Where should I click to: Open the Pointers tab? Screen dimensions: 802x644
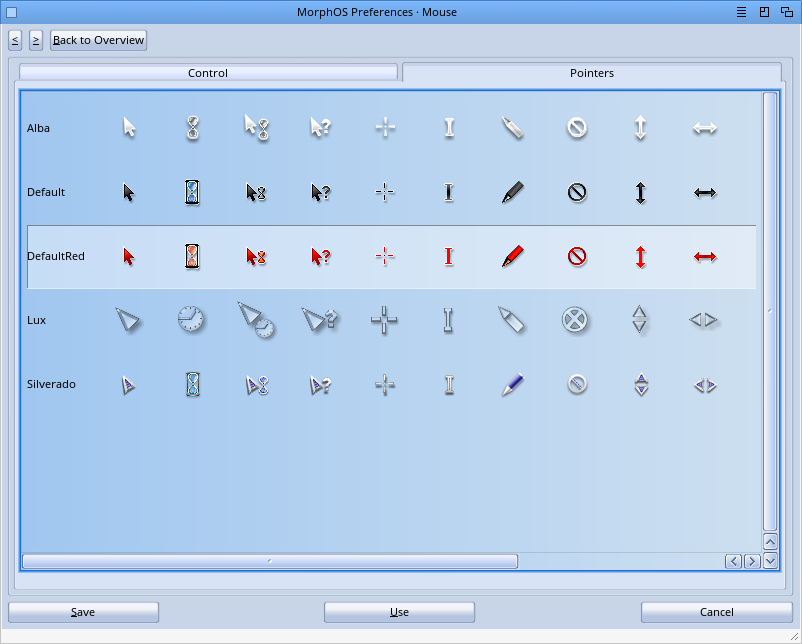pyautogui.click(x=592, y=73)
